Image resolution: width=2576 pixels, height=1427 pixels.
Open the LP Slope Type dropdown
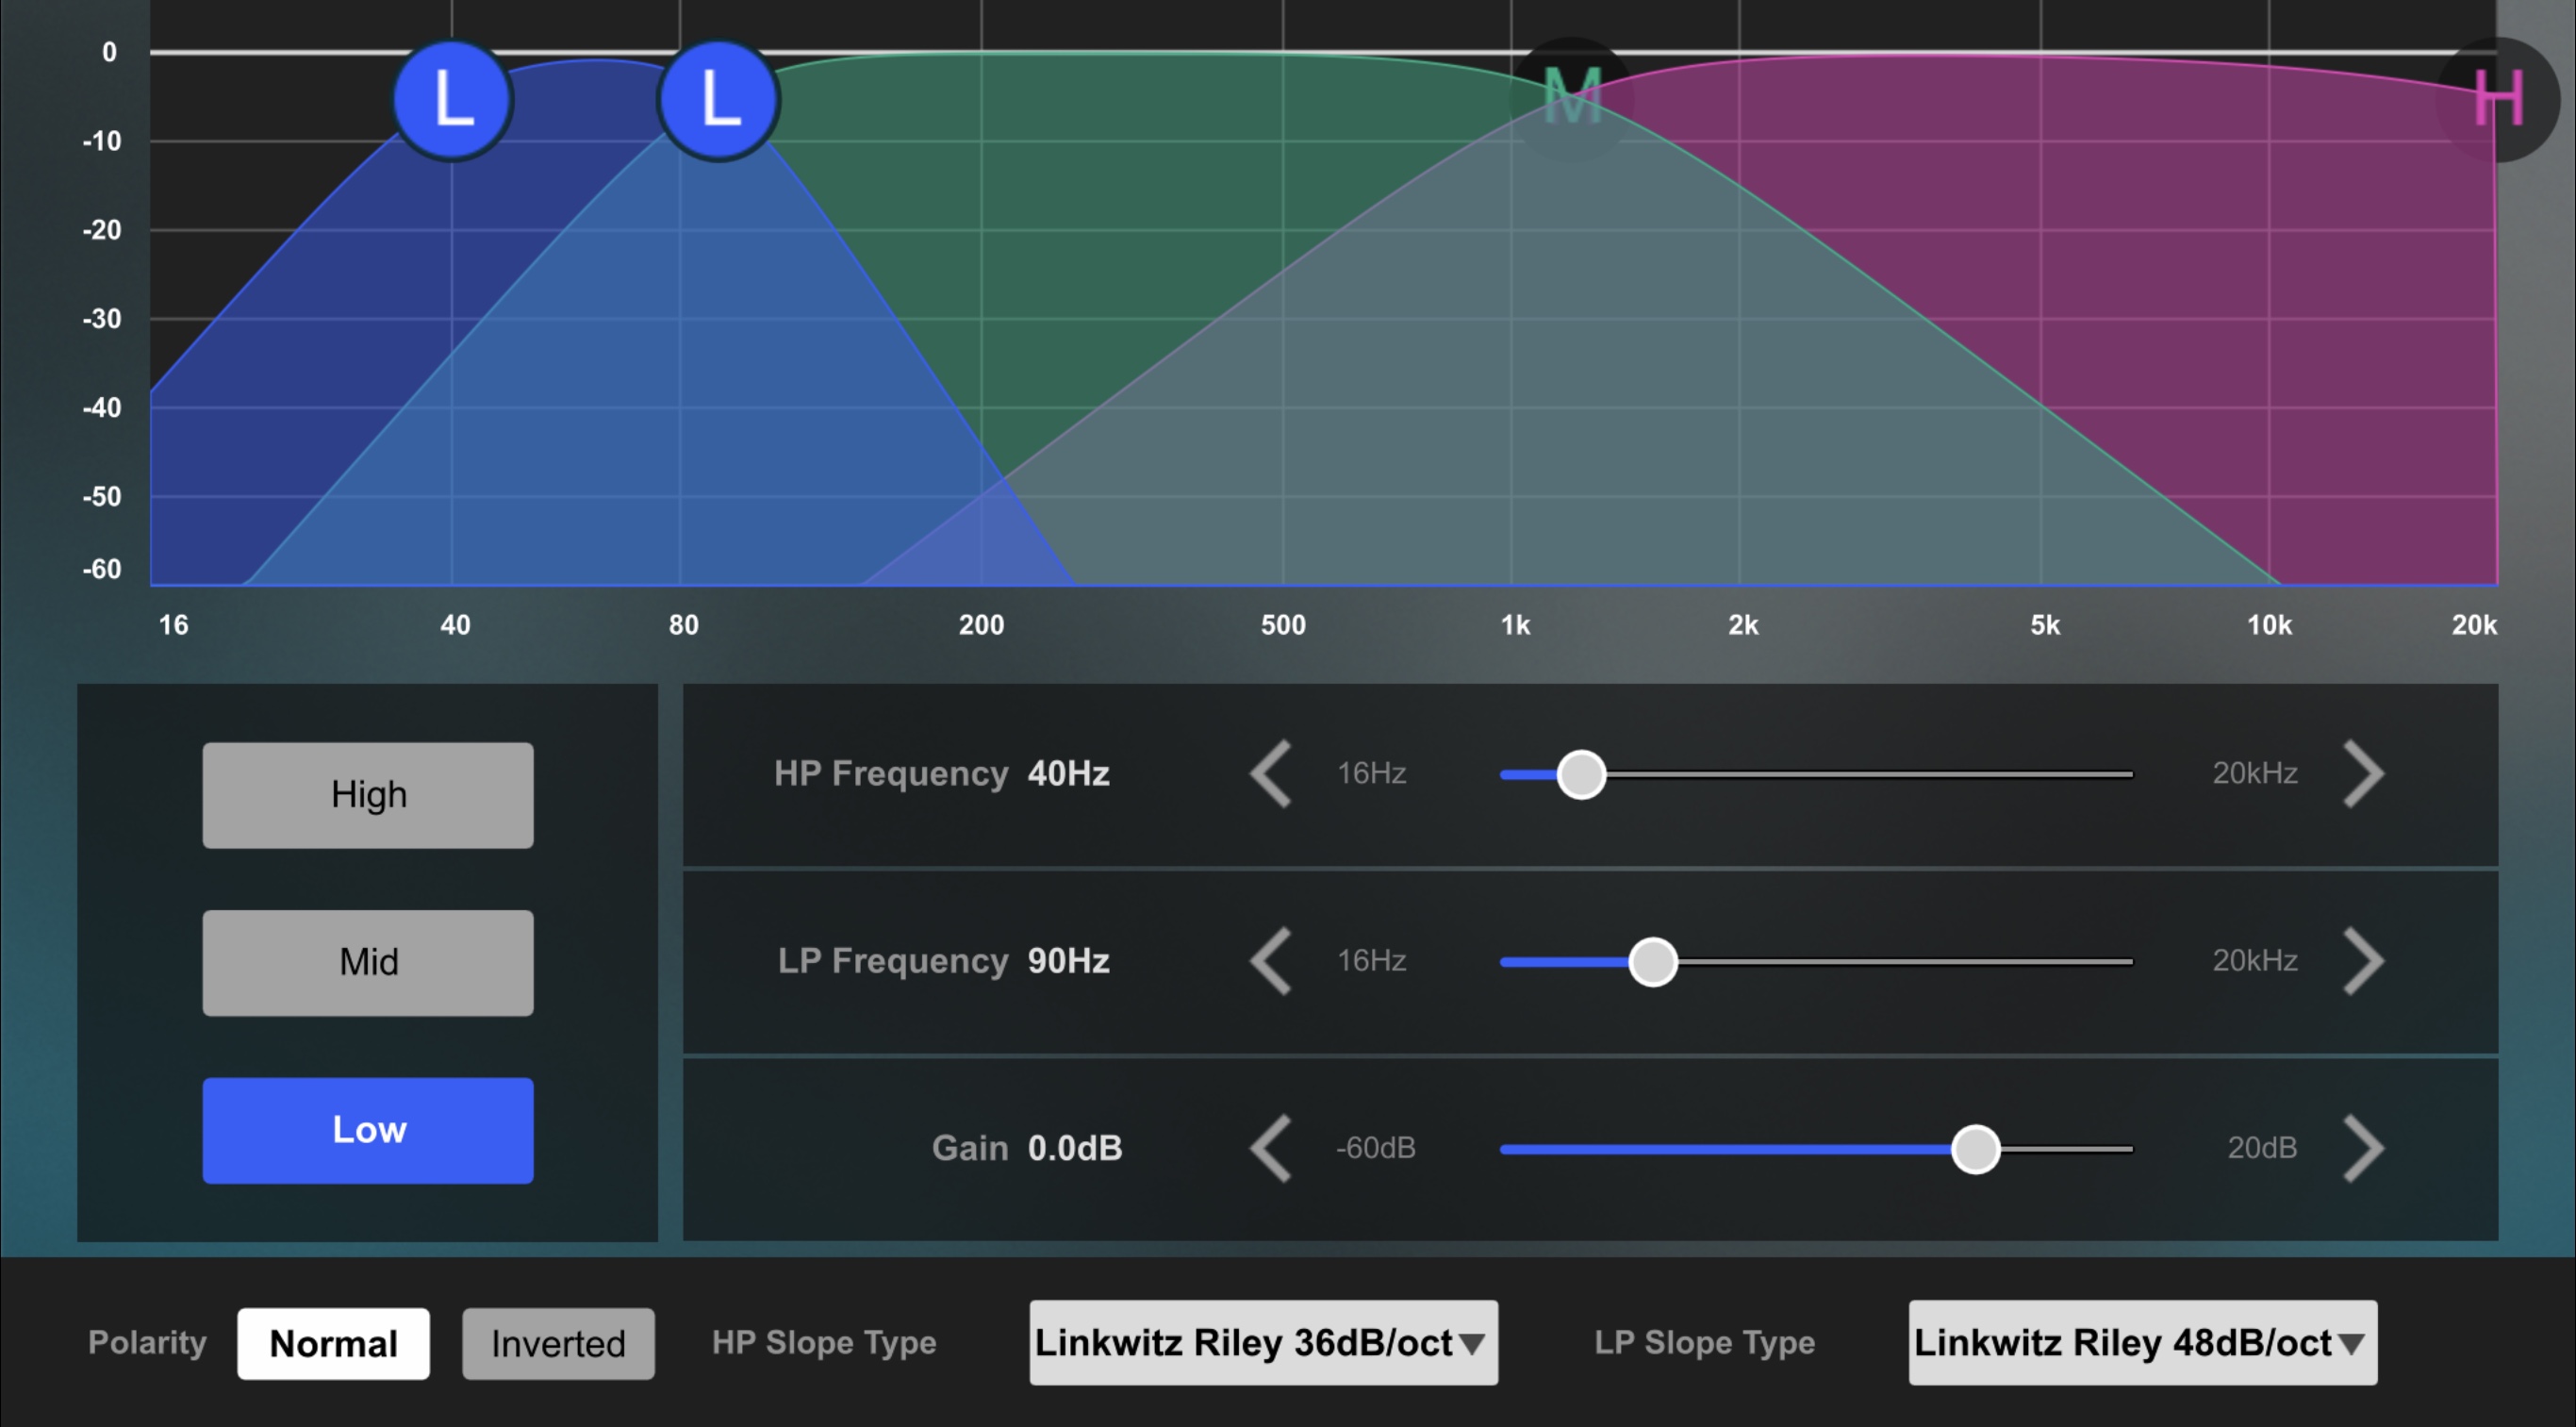[2142, 1342]
